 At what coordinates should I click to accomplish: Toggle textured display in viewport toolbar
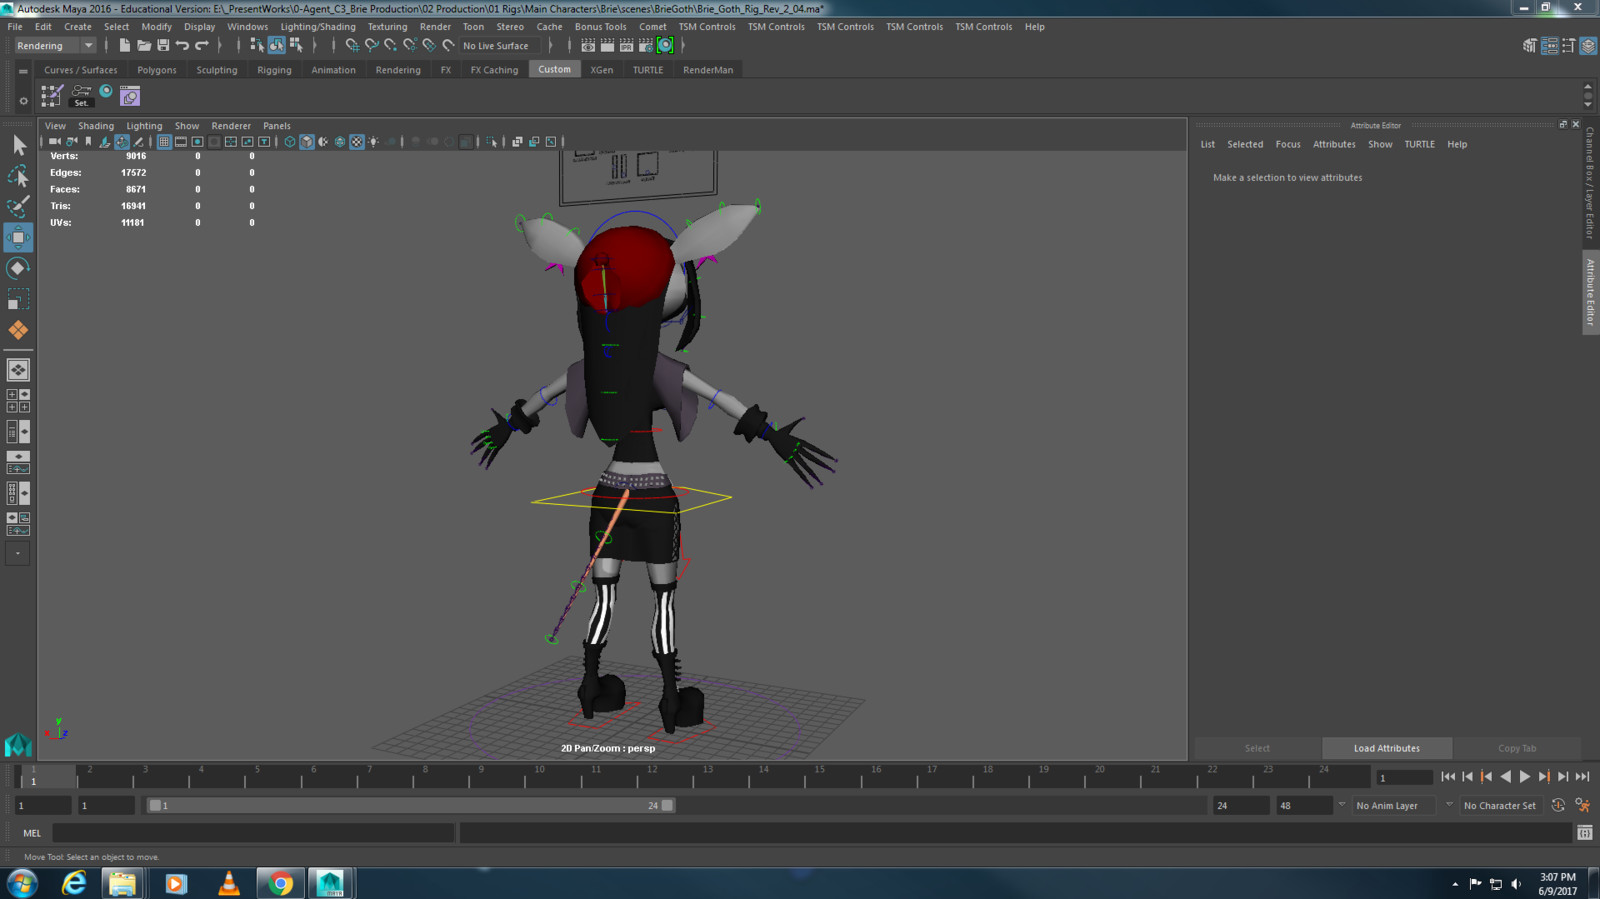coord(357,142)
